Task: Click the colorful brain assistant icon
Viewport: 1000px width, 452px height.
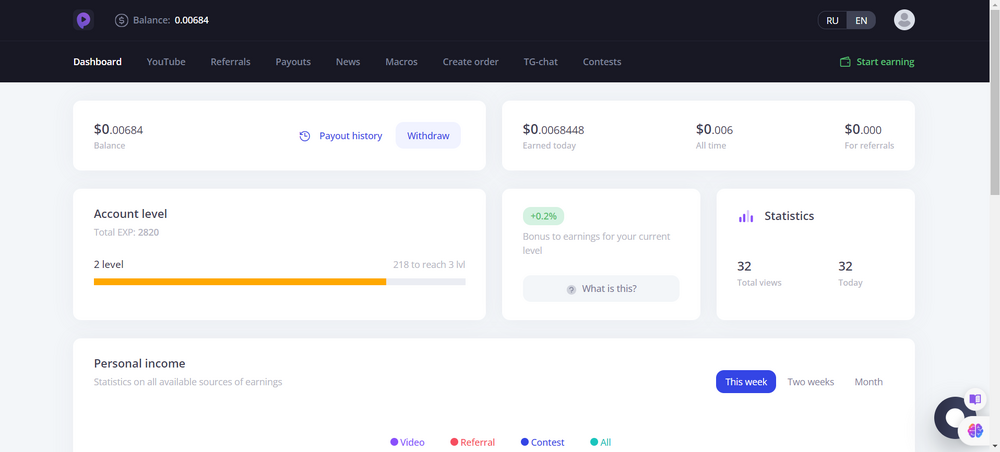Action: [975, 430]
